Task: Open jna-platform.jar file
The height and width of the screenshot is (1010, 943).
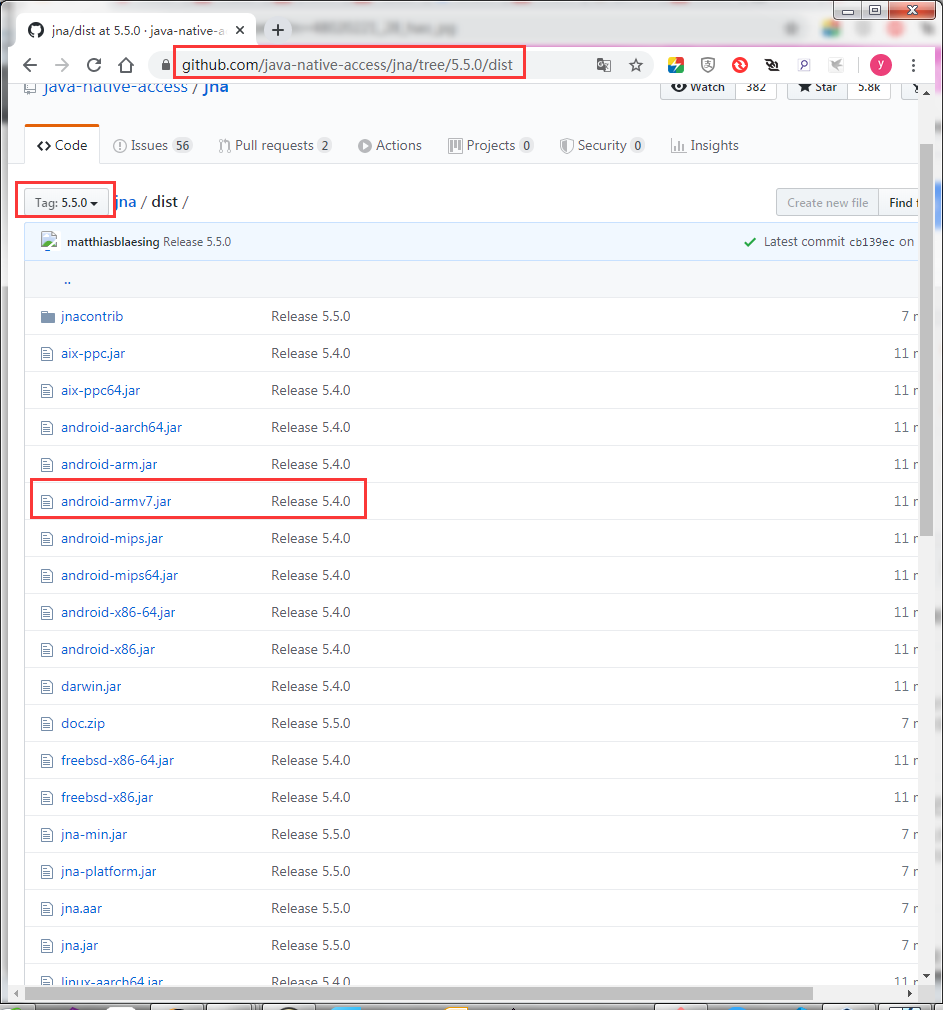Action: [x=108, y=872]
